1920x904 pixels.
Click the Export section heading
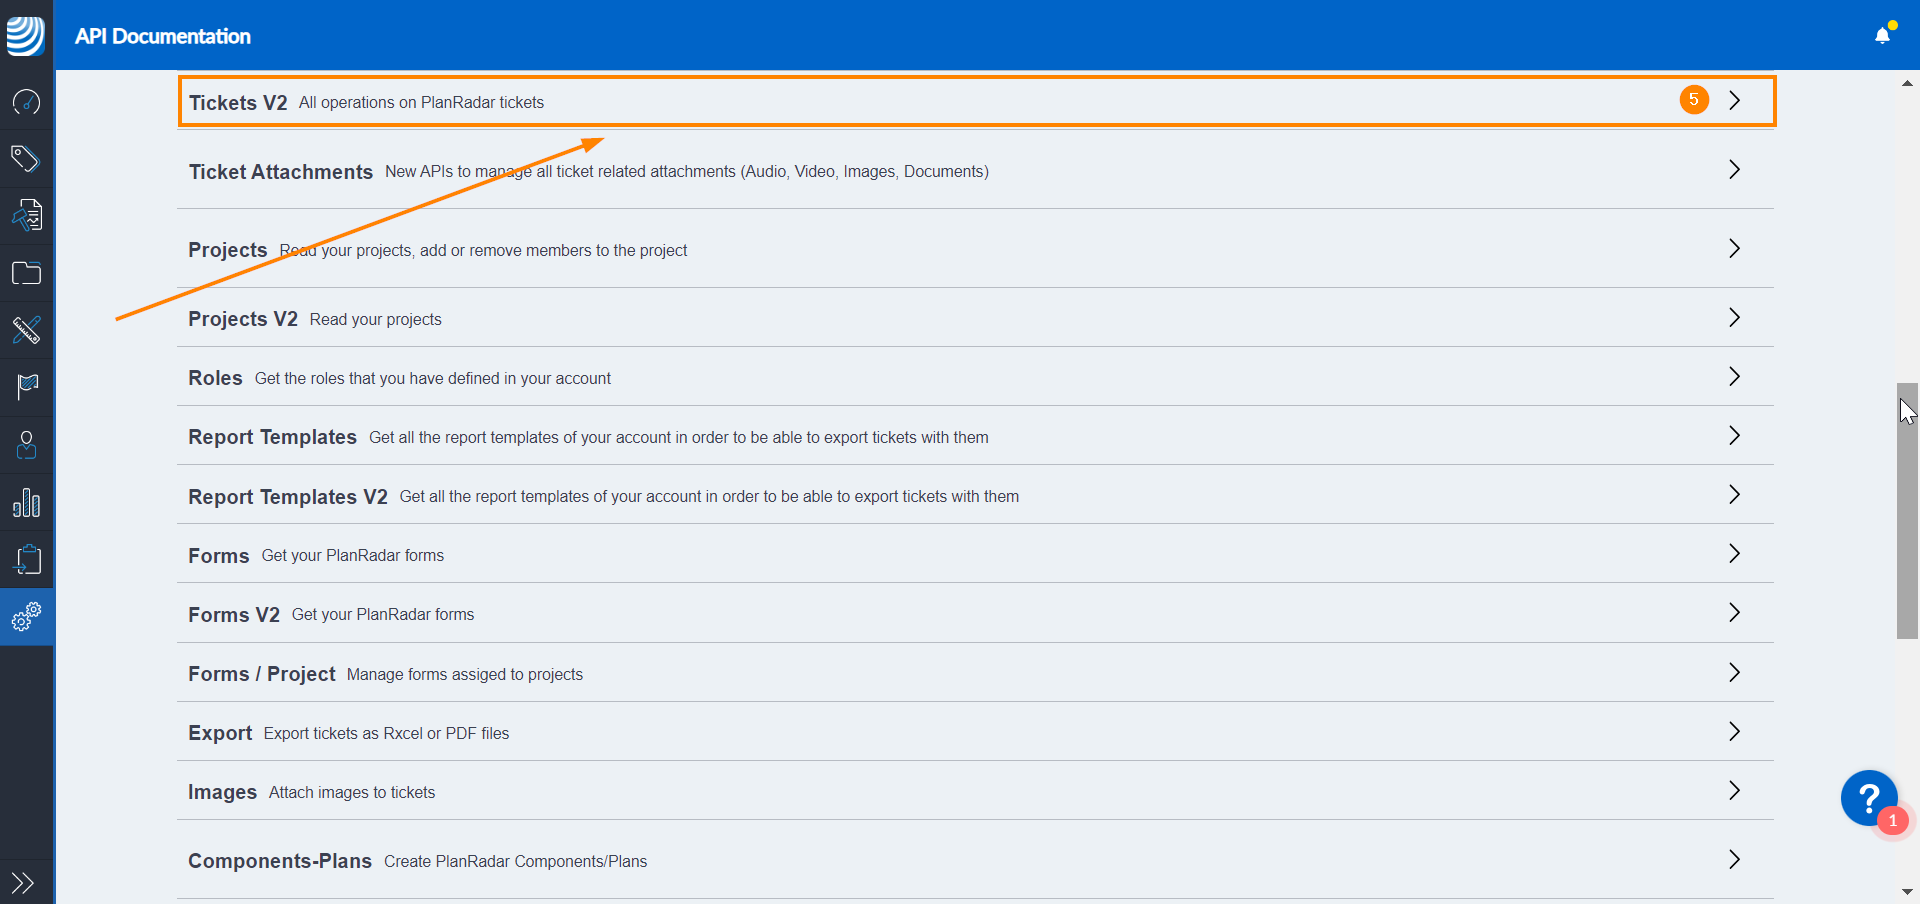click(220, 733)
